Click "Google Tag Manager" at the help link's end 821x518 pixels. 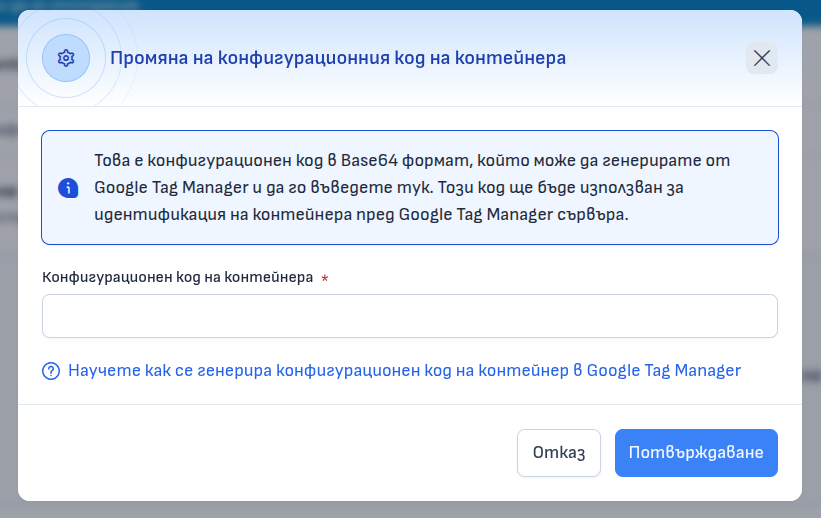[663, 370]
